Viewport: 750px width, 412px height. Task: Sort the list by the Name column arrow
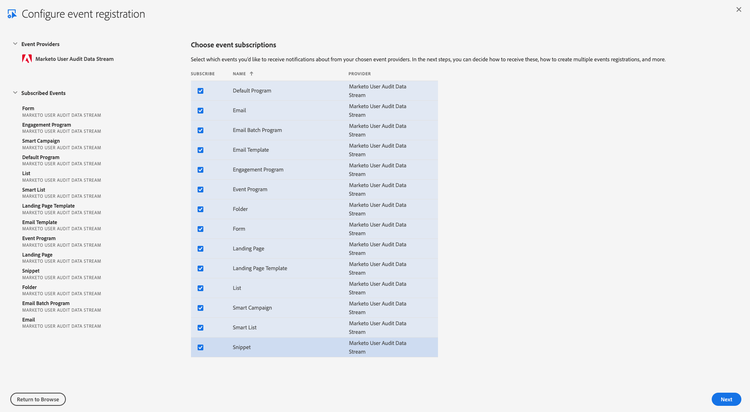252,74
